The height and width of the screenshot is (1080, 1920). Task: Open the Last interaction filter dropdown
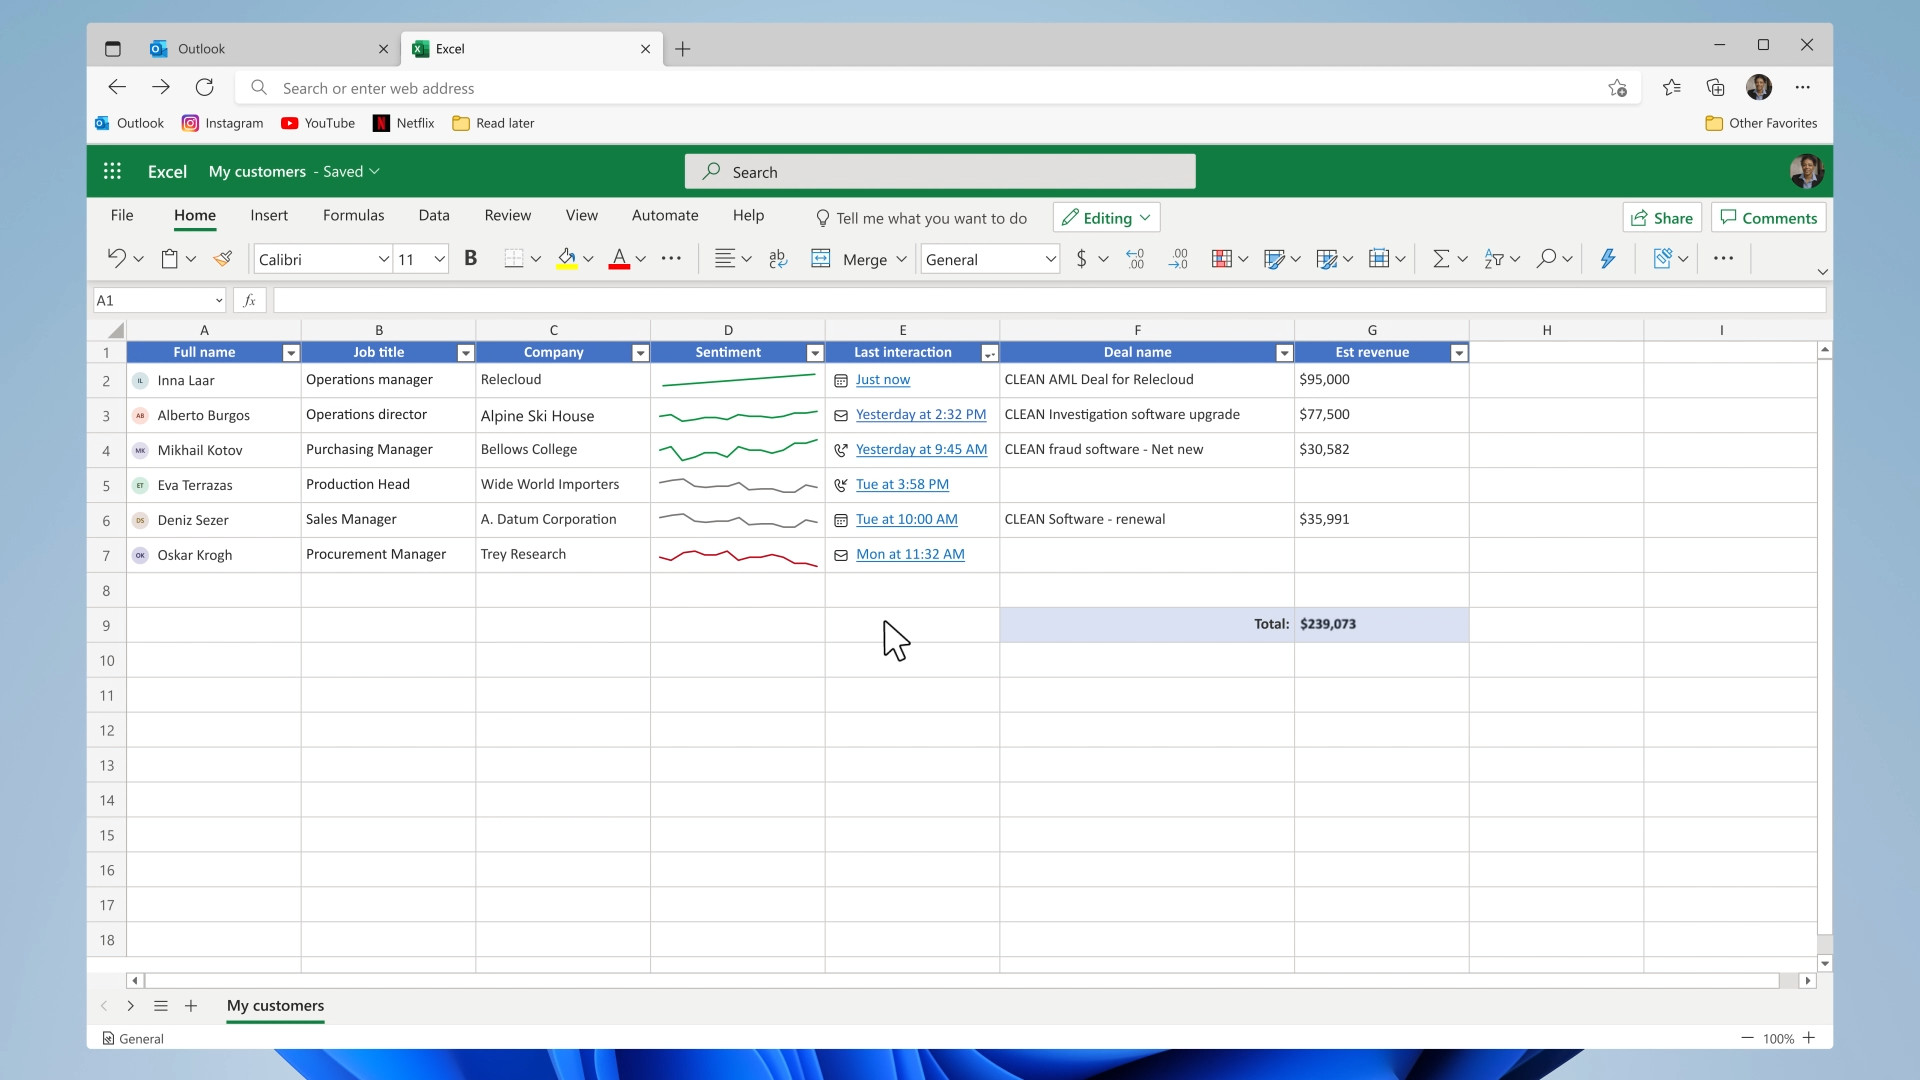[989, 353]
